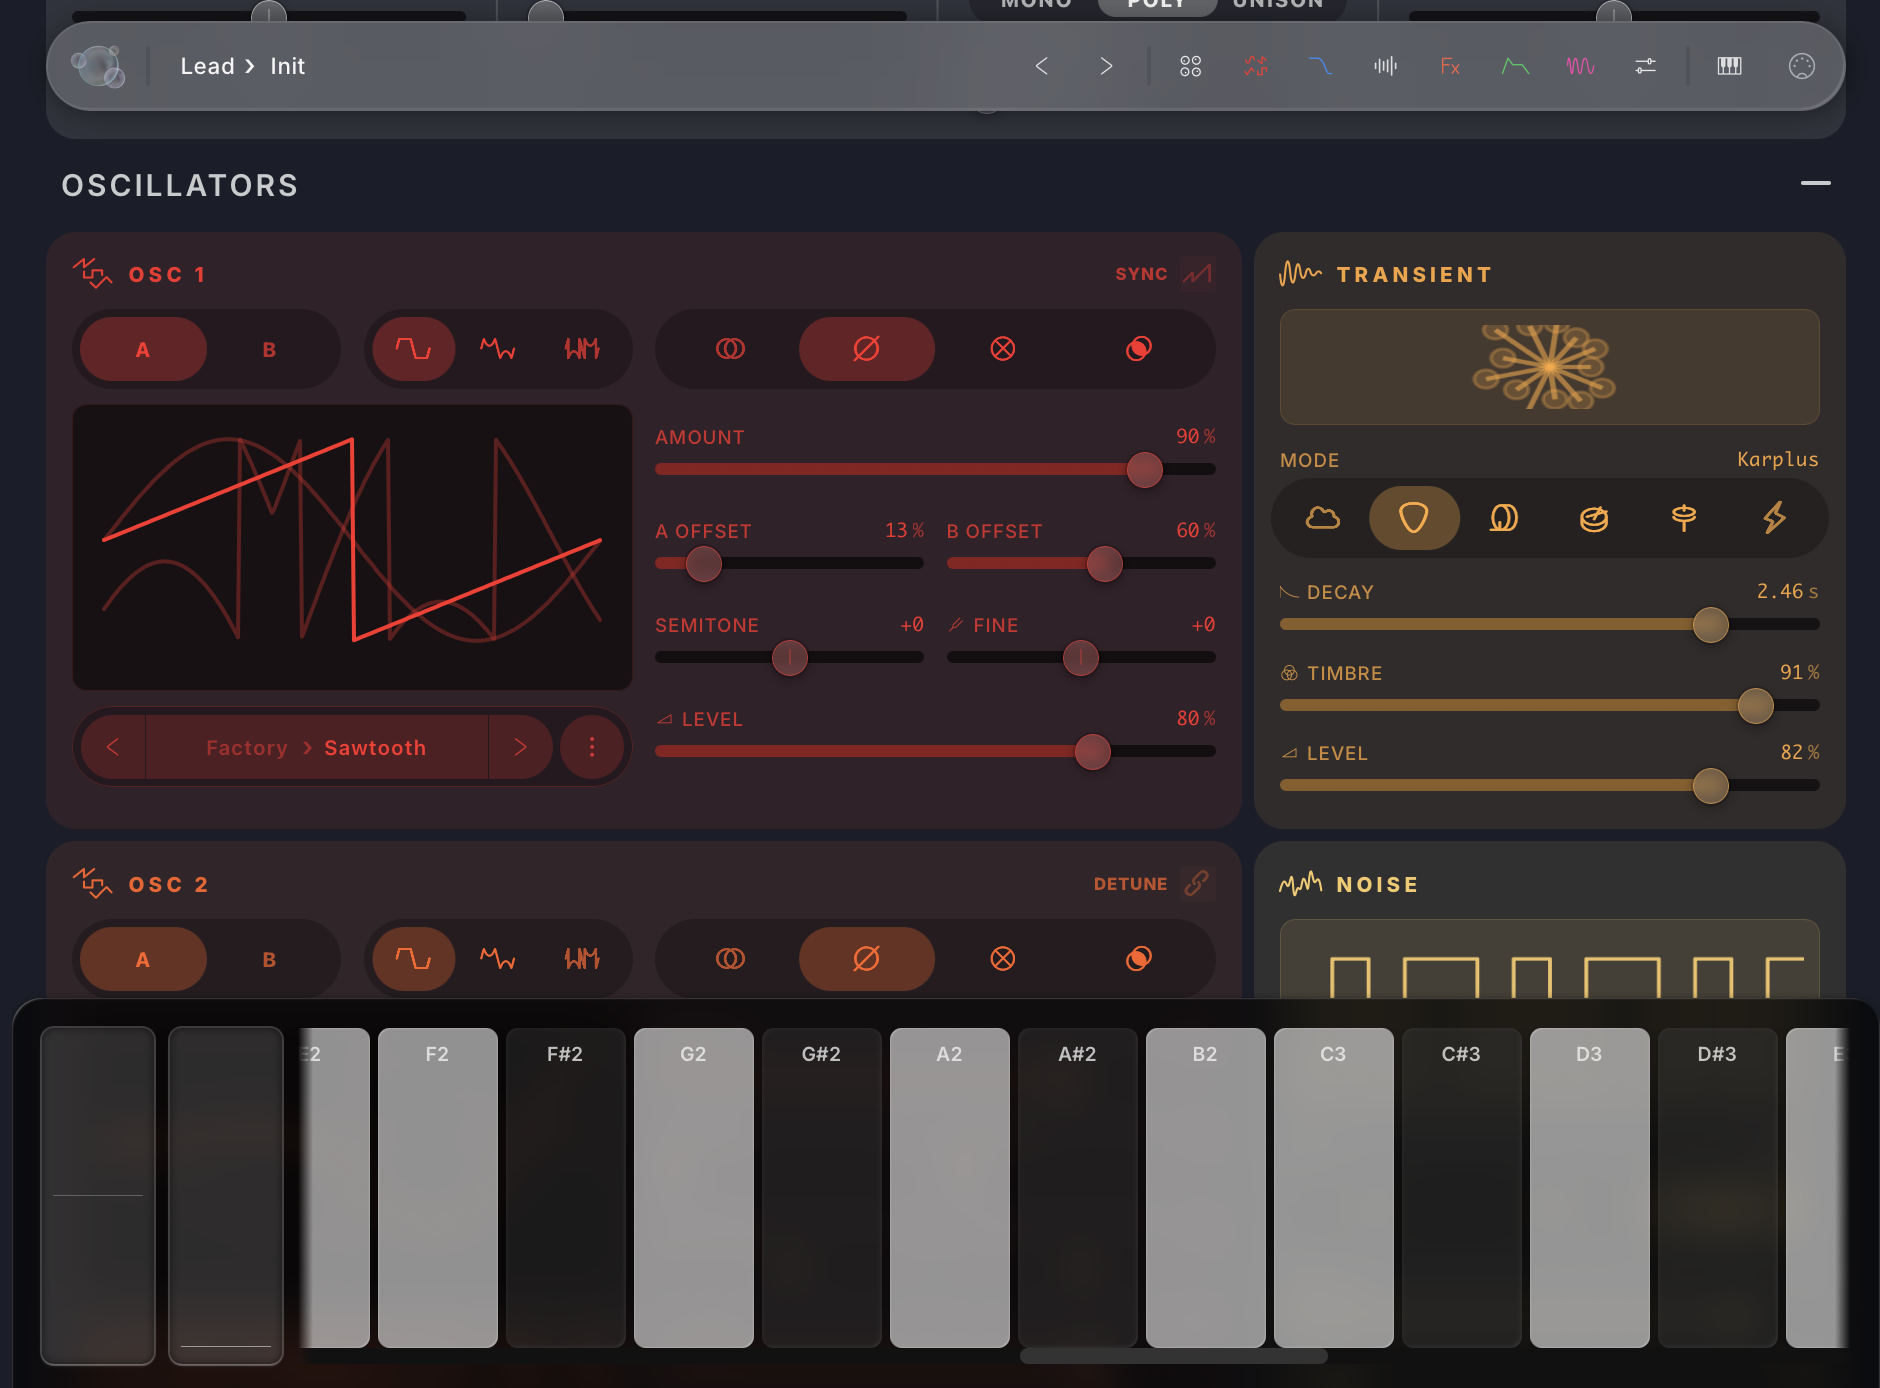Select OSC 1 filled circle blend mode
Screen dimensions: 1880x1388
click(1139, 349)
